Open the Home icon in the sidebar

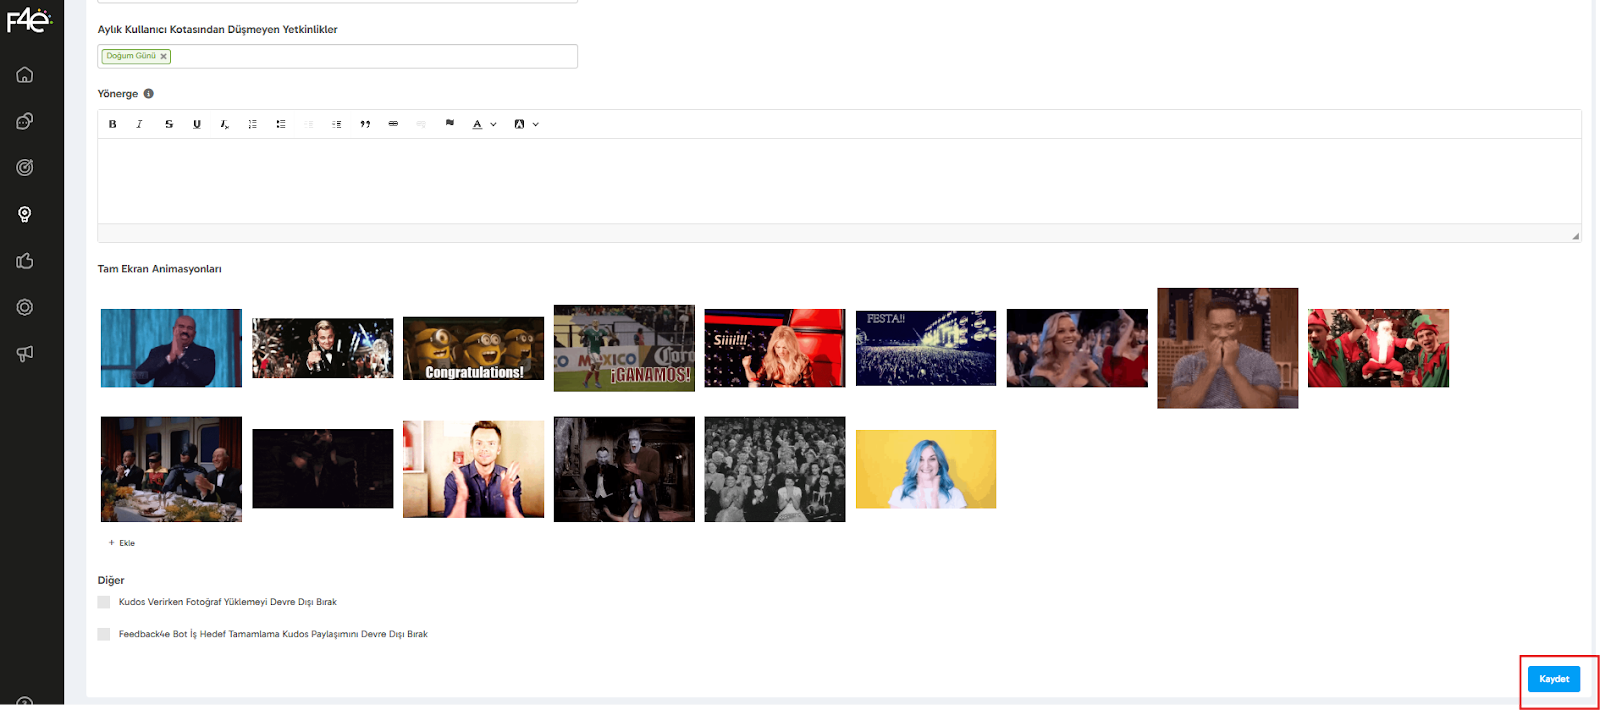tap(25, 75)
